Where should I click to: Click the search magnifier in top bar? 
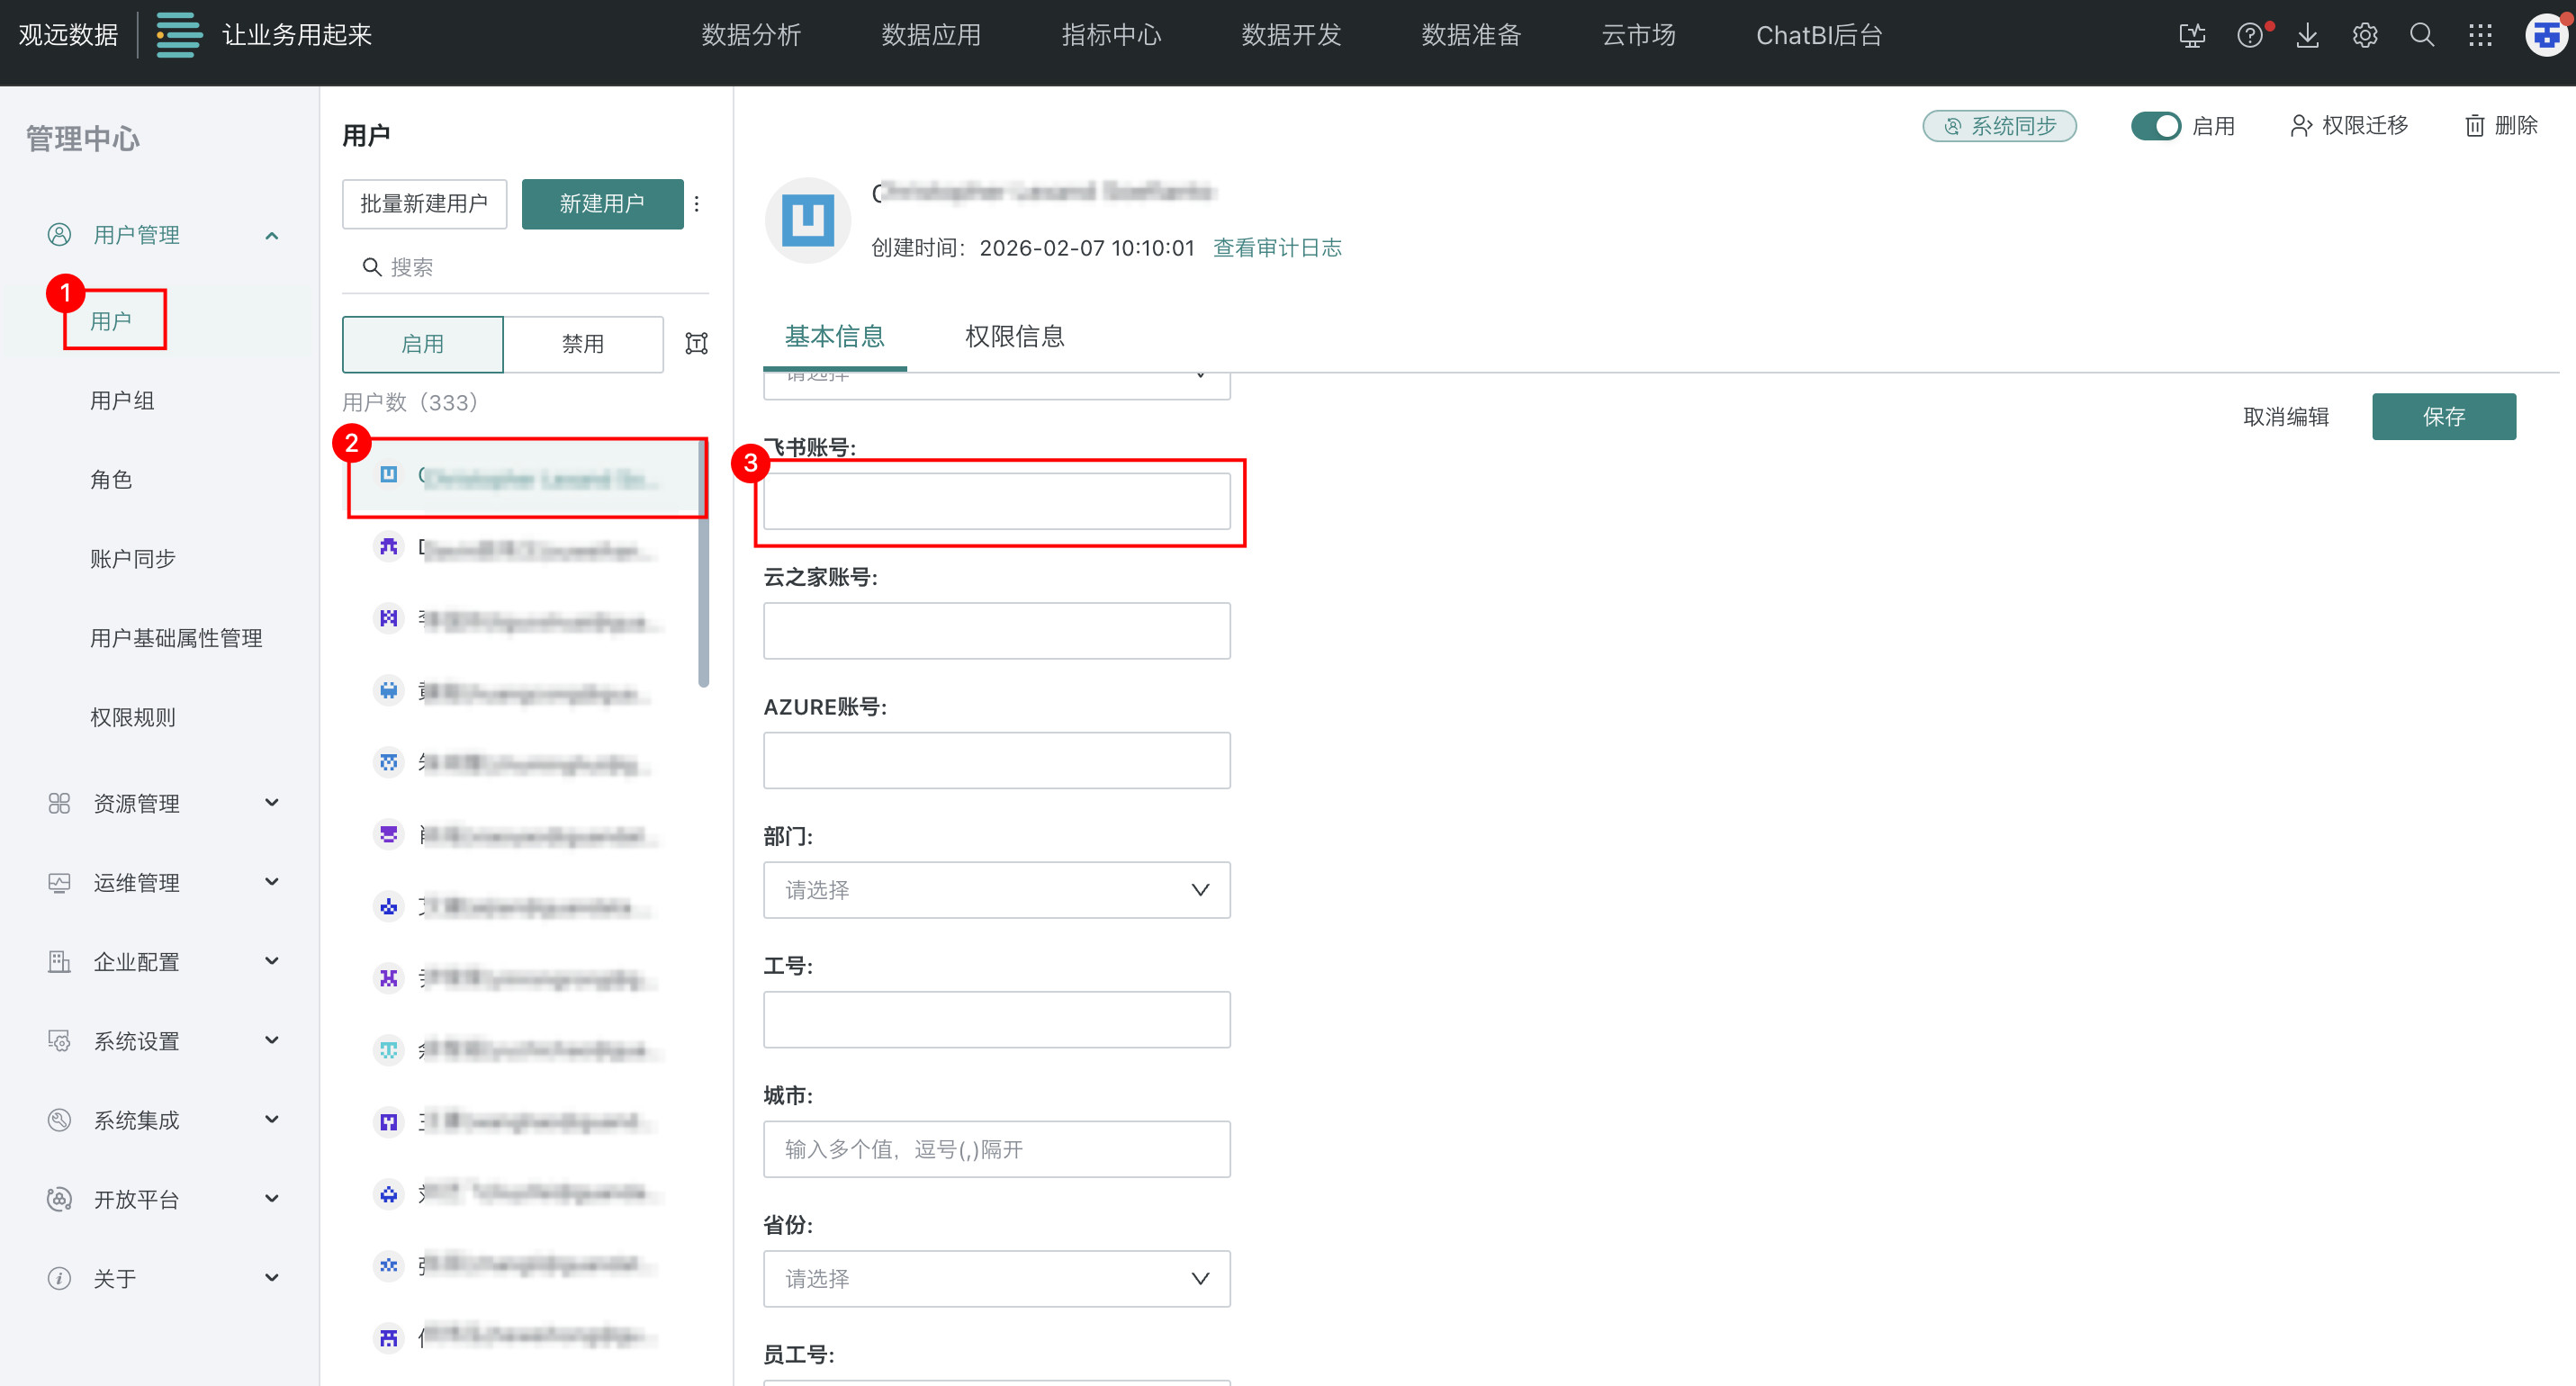(2422, 36)
